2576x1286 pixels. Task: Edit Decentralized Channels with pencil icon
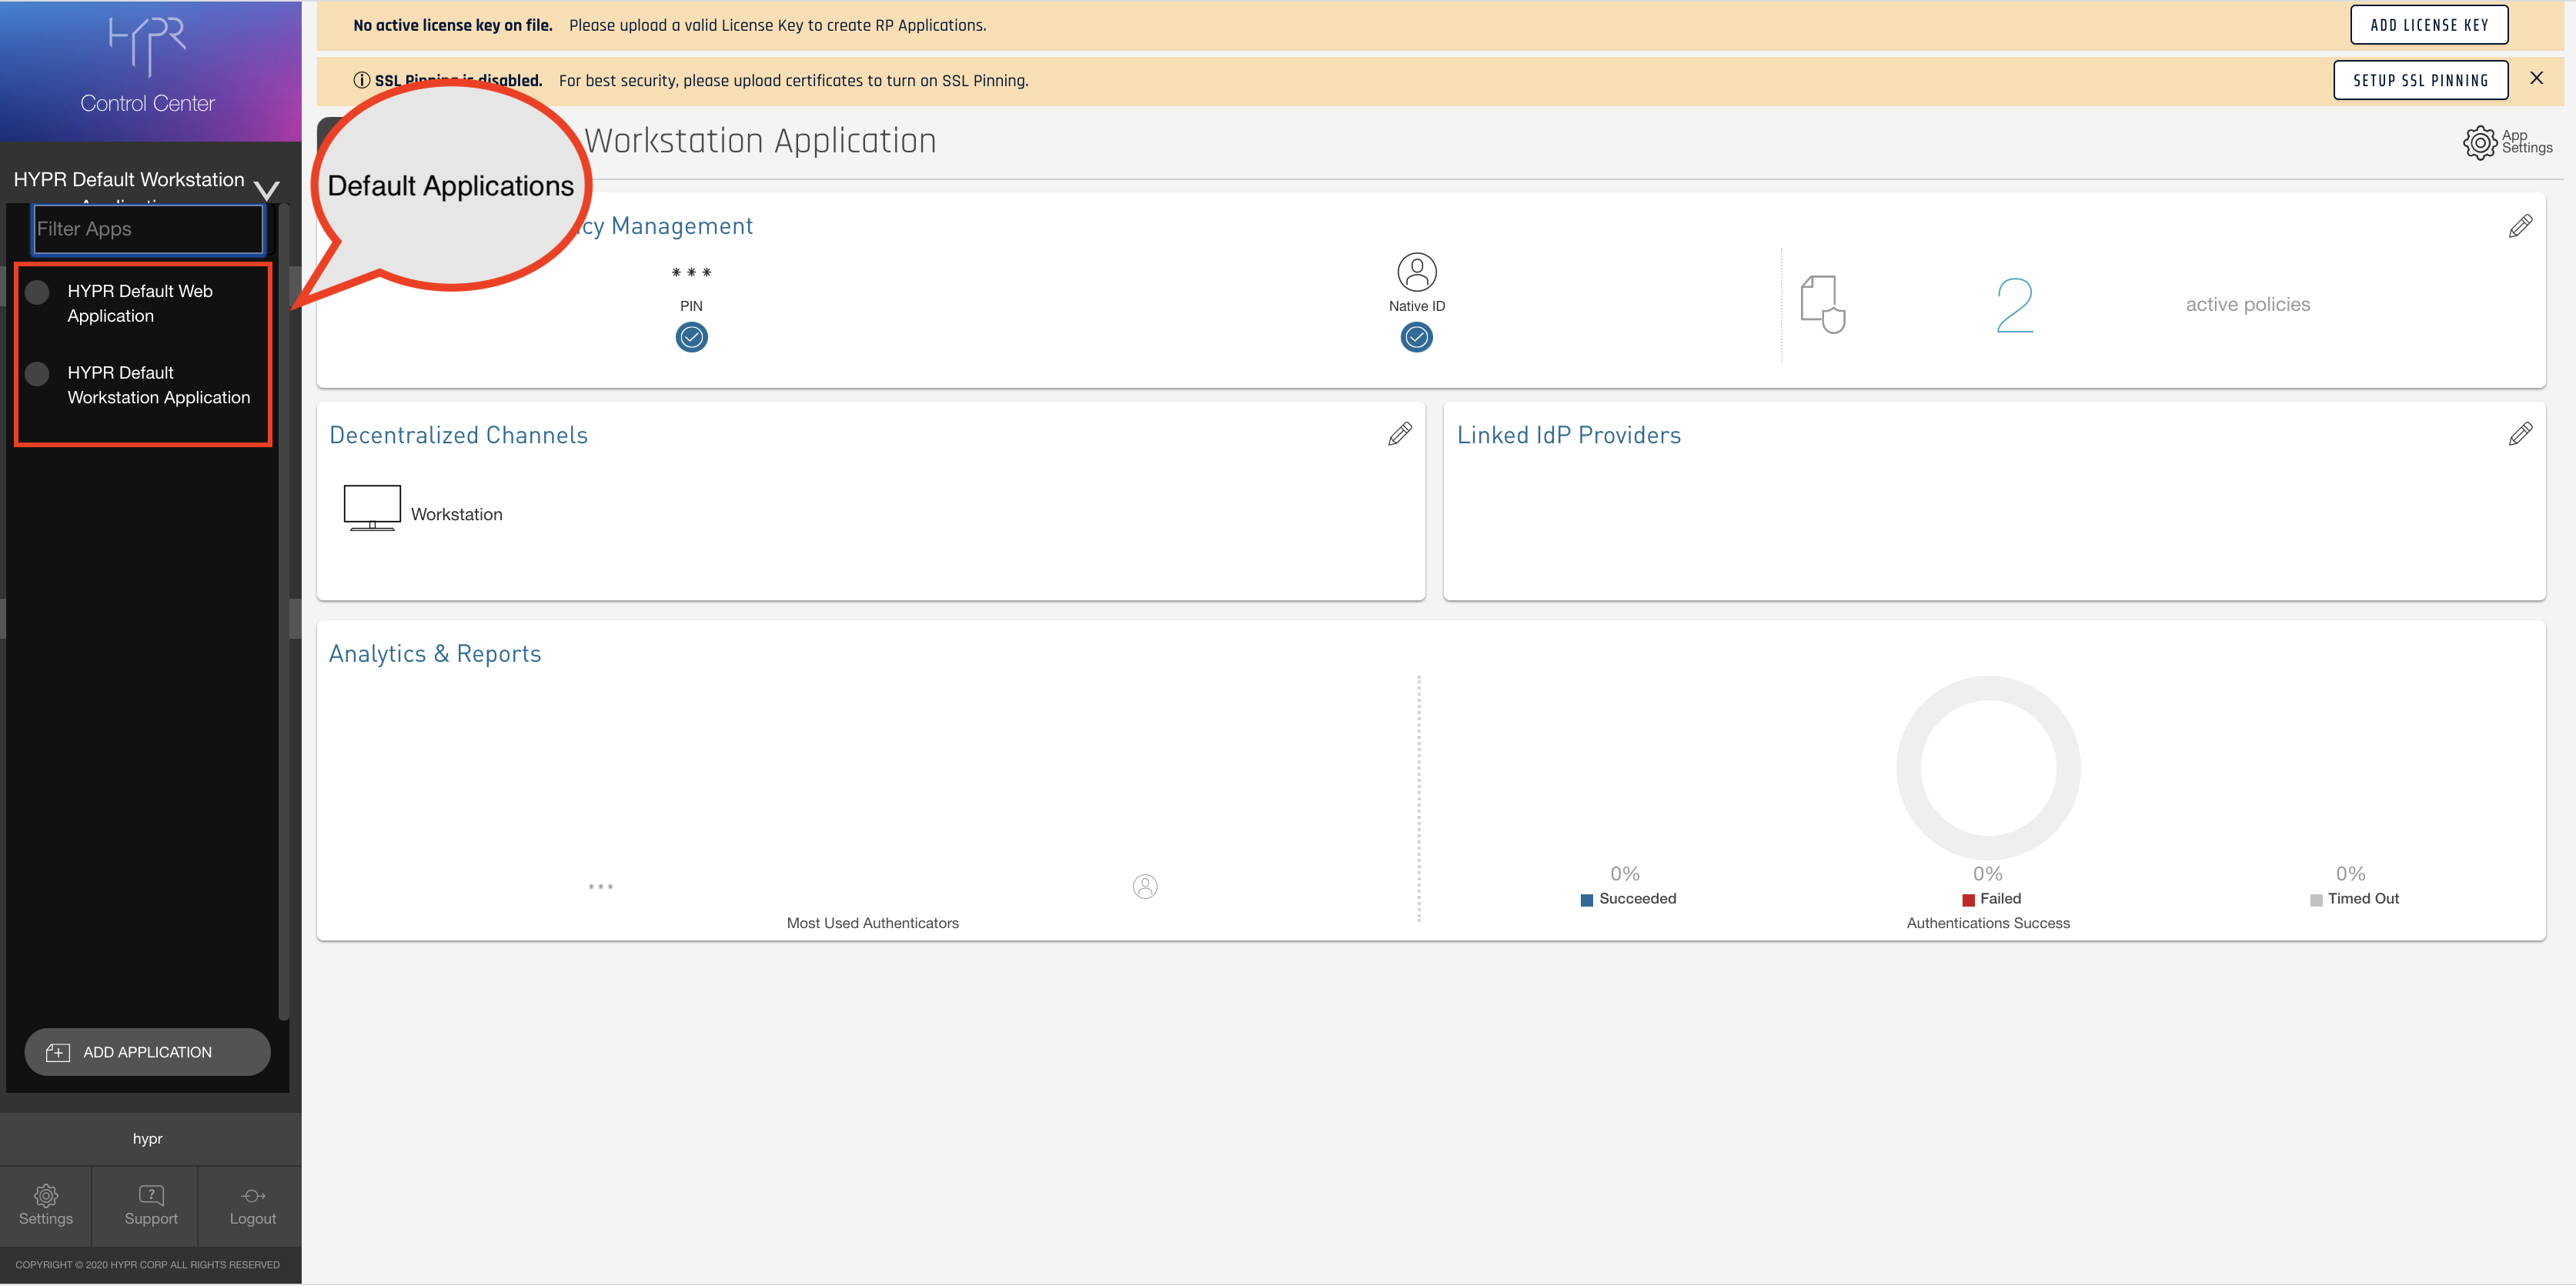point(1399,434)
